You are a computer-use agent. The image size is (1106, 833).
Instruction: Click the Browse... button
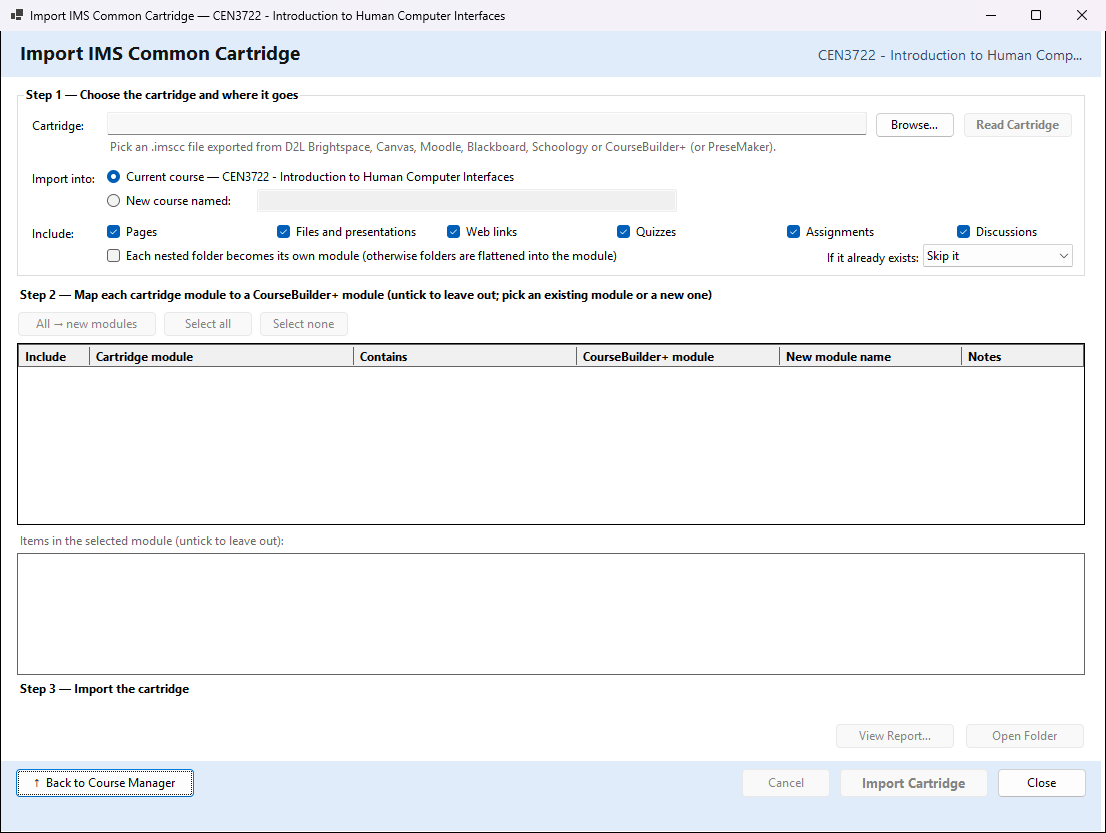click(914, 125)
